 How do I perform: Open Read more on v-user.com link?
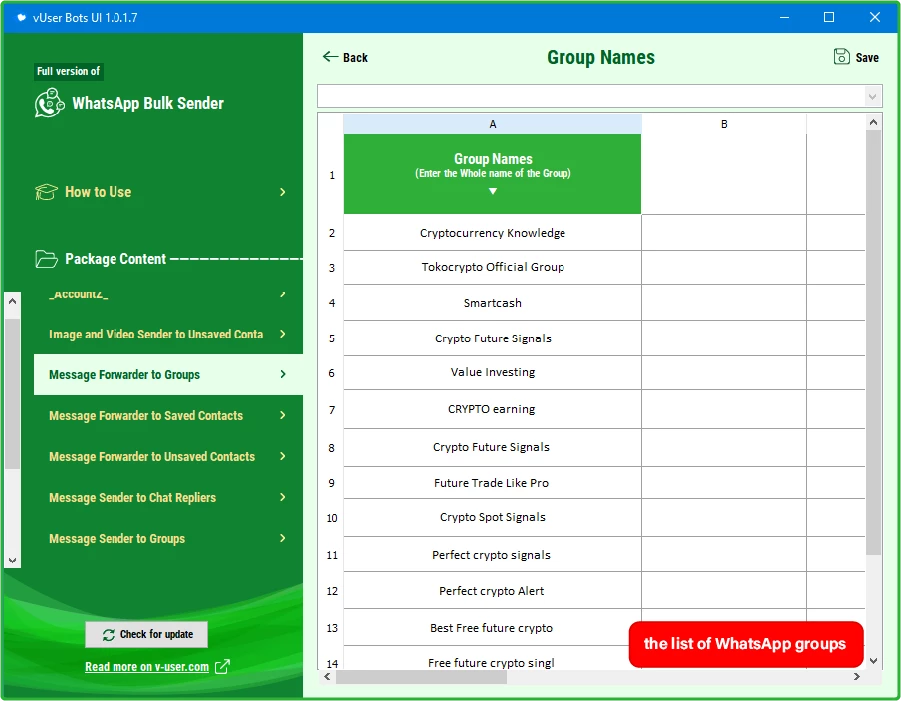(x=147, y=667)
